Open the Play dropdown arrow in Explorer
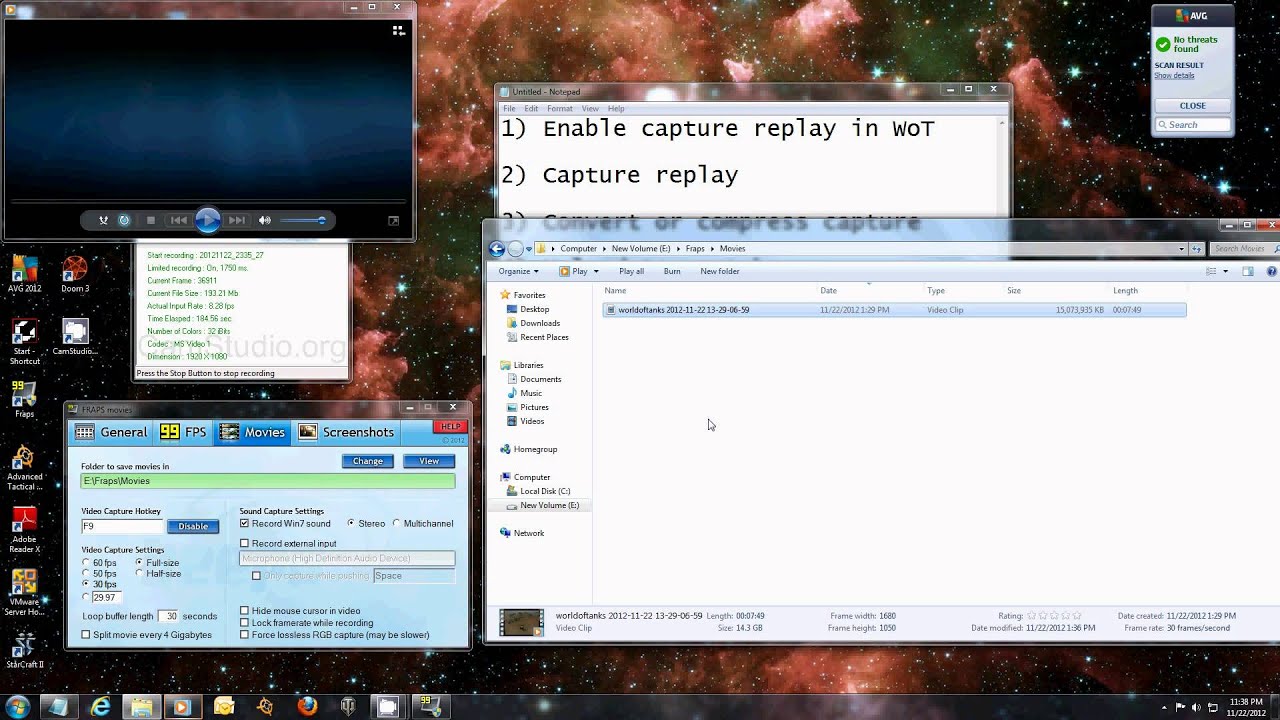 596,271
